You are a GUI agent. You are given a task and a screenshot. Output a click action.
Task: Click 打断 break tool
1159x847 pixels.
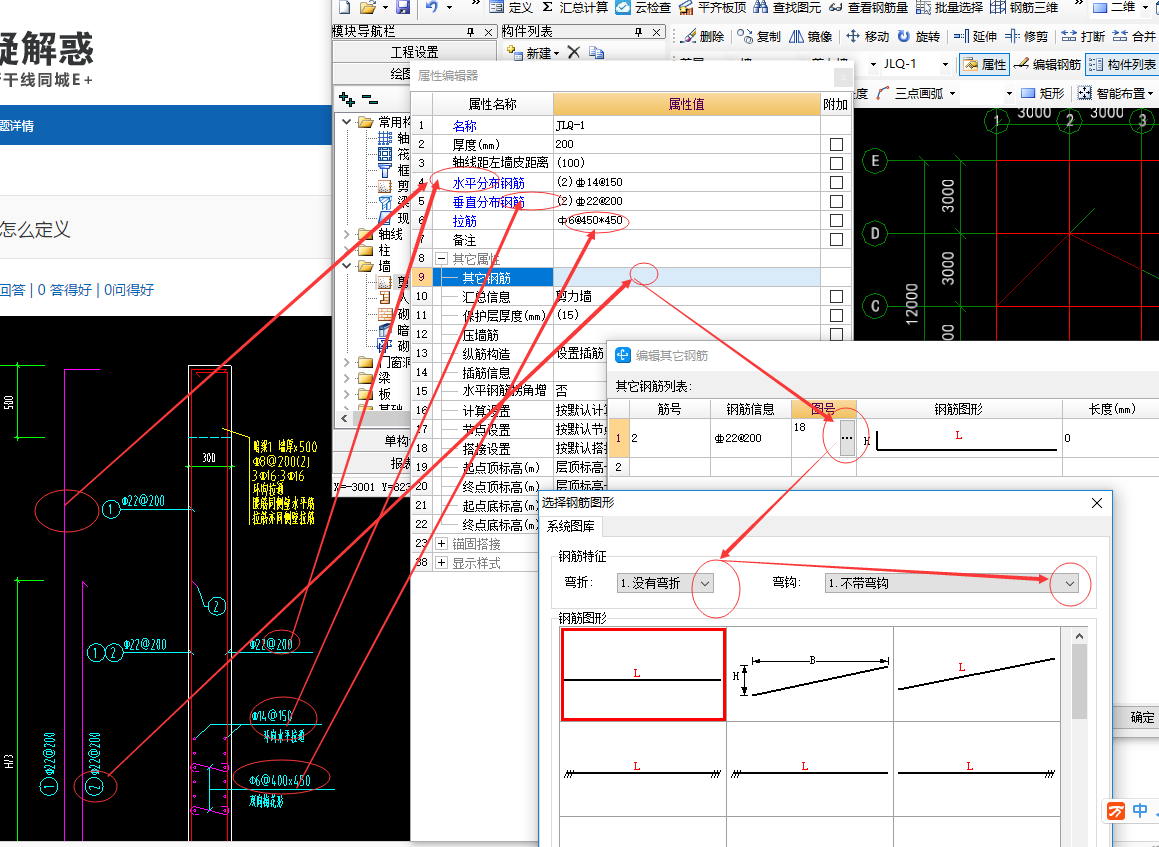click(x=1084, y=36)
